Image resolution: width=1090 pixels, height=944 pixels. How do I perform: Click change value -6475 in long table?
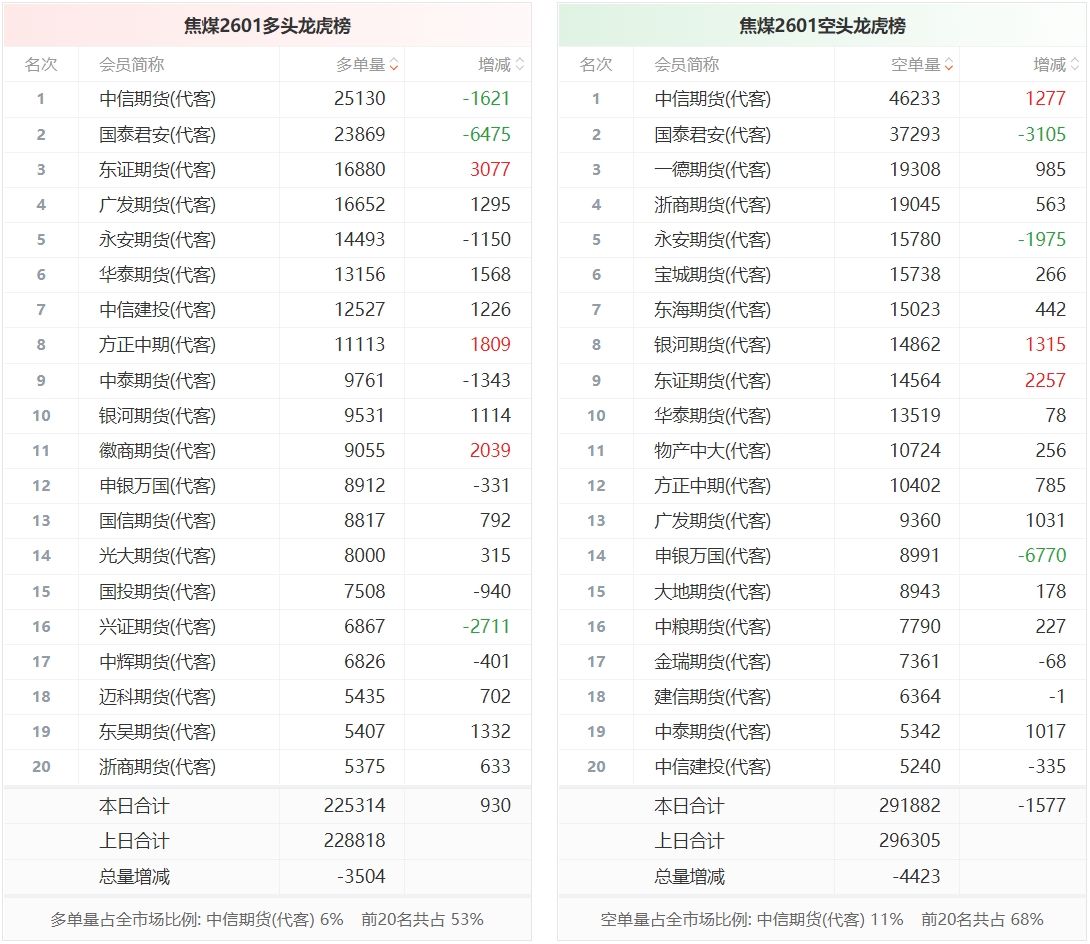point(487,134)
